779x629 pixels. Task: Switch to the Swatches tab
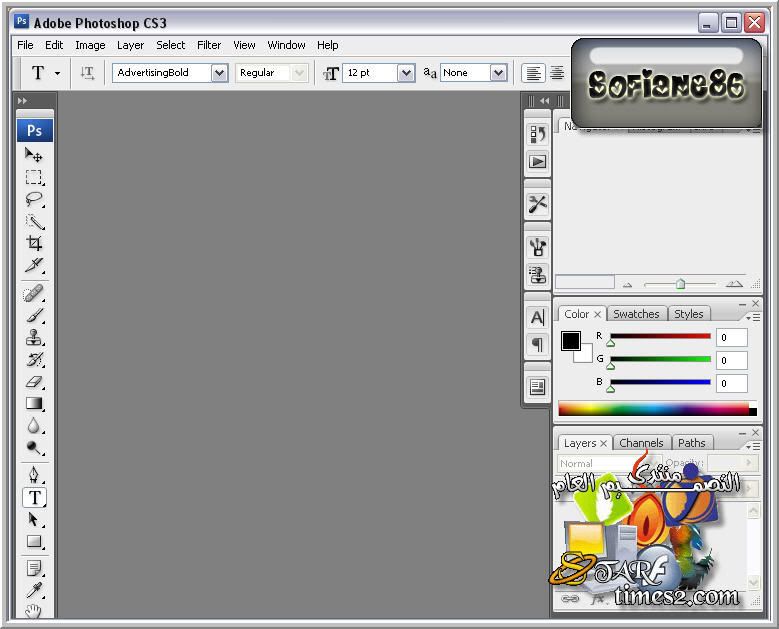pyautogui.click(x=636, y=314)
